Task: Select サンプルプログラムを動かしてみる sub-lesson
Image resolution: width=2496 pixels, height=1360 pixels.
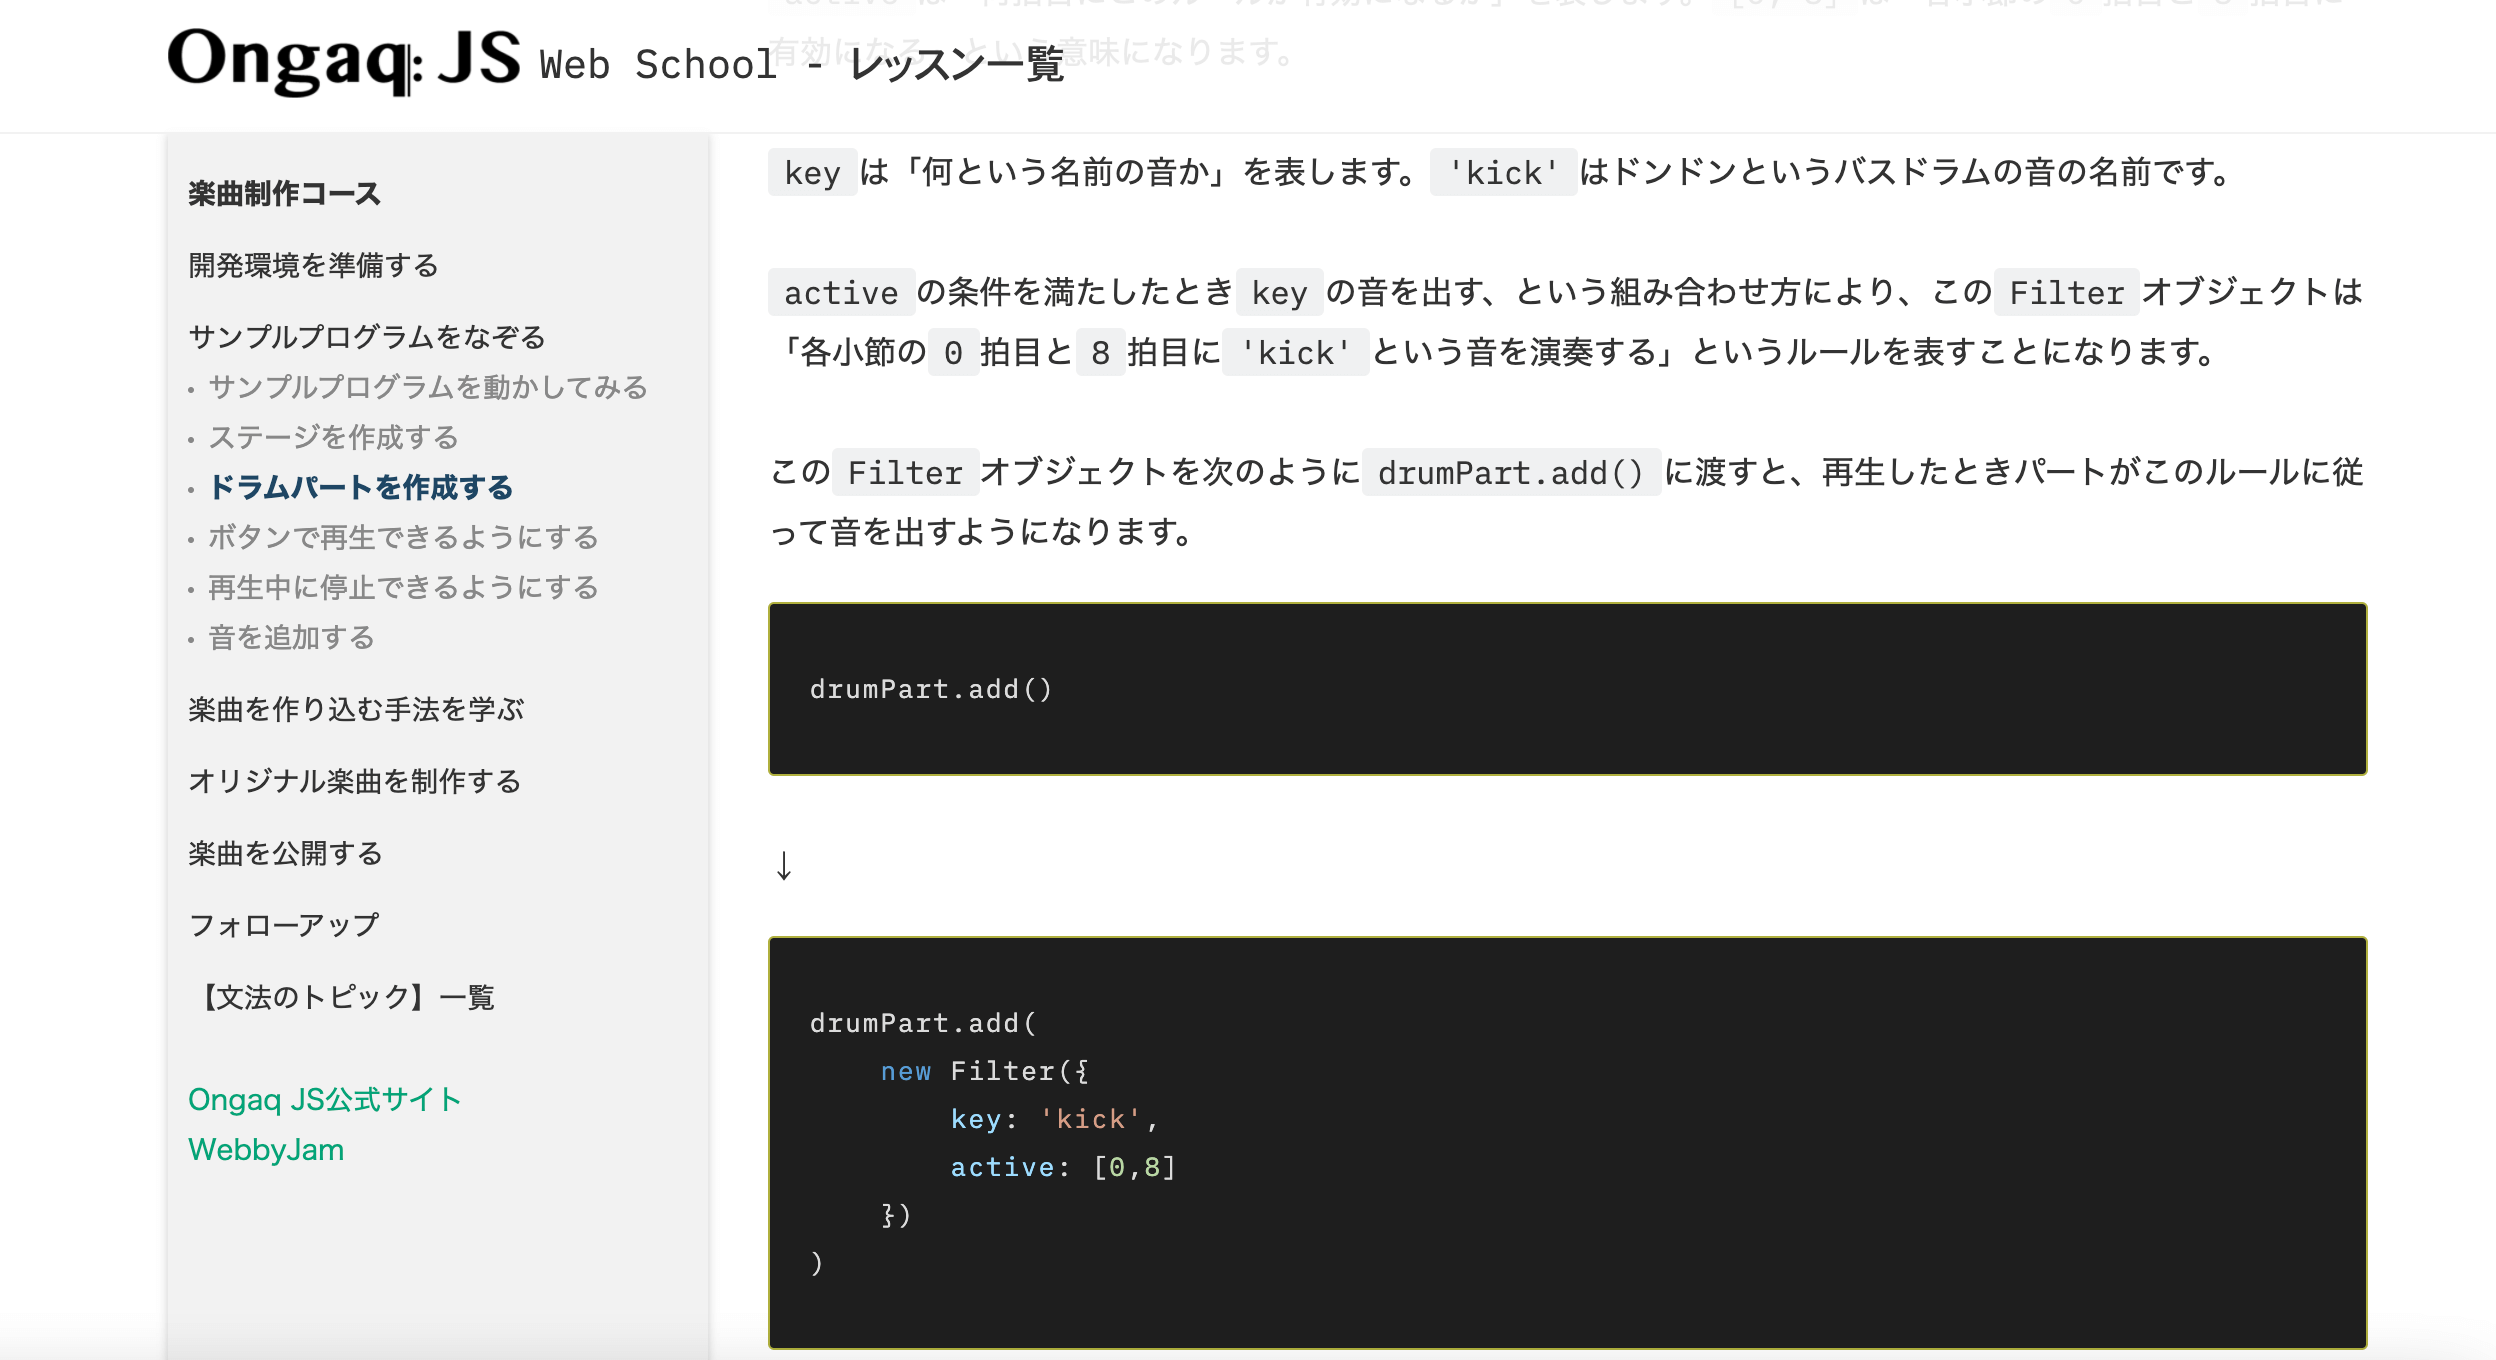Action: (x=428, y=387)
